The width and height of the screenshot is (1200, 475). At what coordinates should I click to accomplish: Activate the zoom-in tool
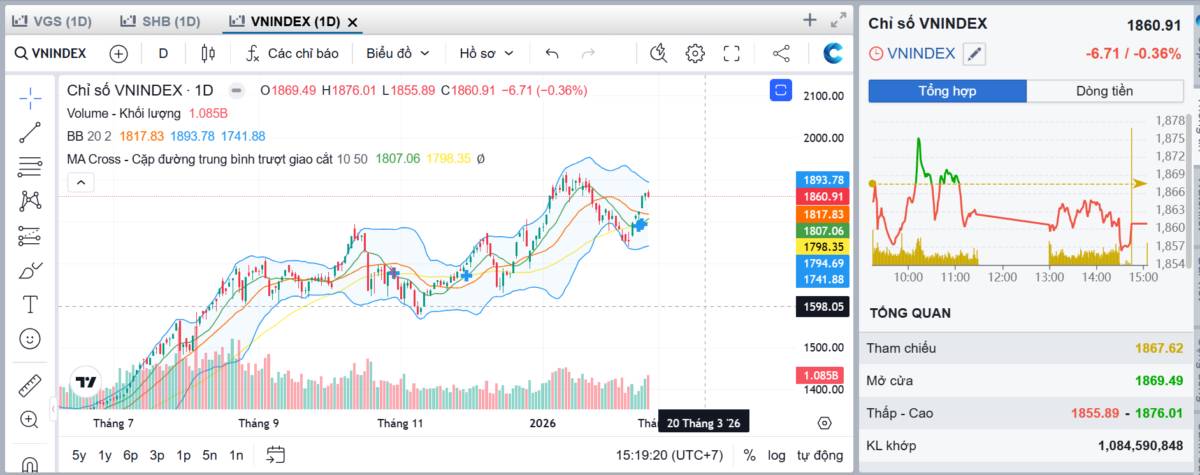30,419
